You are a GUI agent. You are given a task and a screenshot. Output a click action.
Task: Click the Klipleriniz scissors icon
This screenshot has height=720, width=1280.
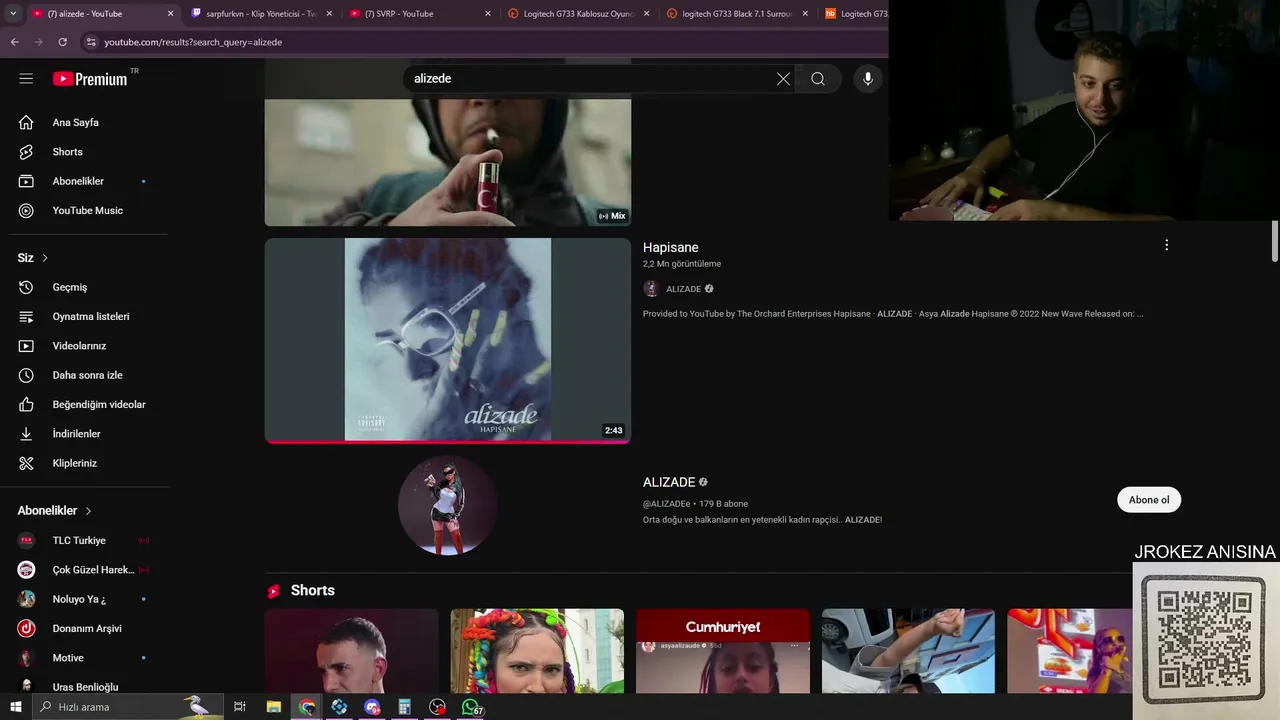click(27, 463)
